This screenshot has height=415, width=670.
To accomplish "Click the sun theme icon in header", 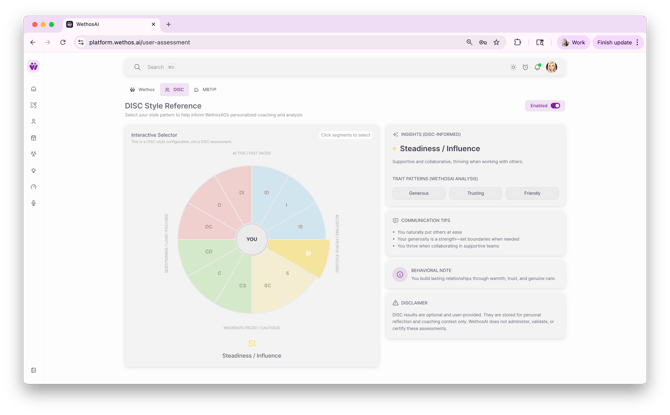I will tap(514, 67).
